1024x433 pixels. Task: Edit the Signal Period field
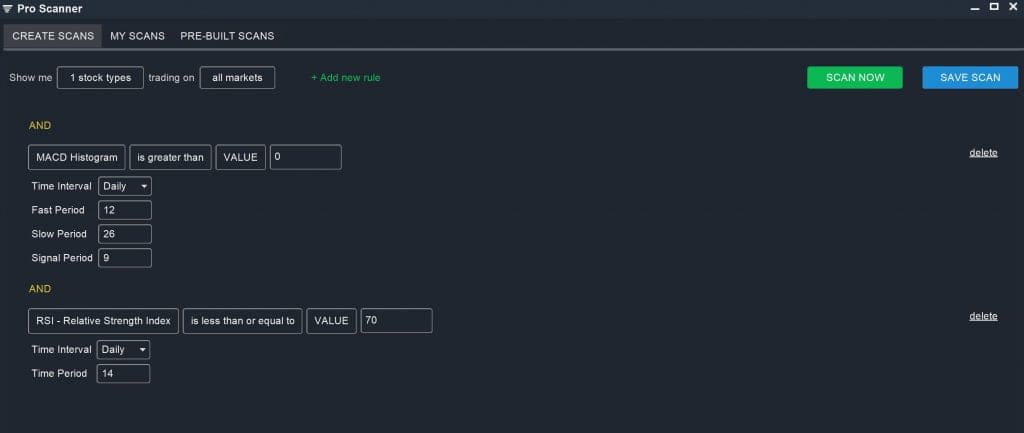(x=125, y=258)
